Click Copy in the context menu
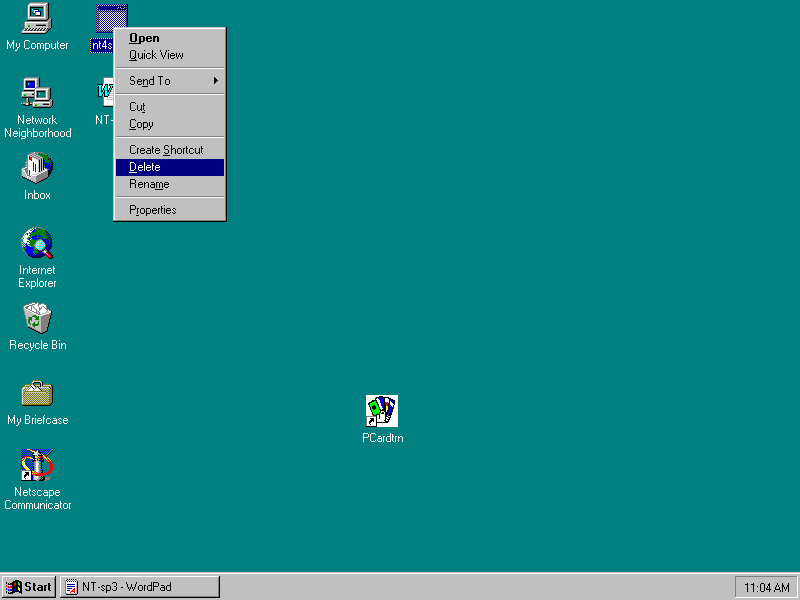The height and width of the screenshot is (600, 800). pyautogui.click(x=141, y=124)
